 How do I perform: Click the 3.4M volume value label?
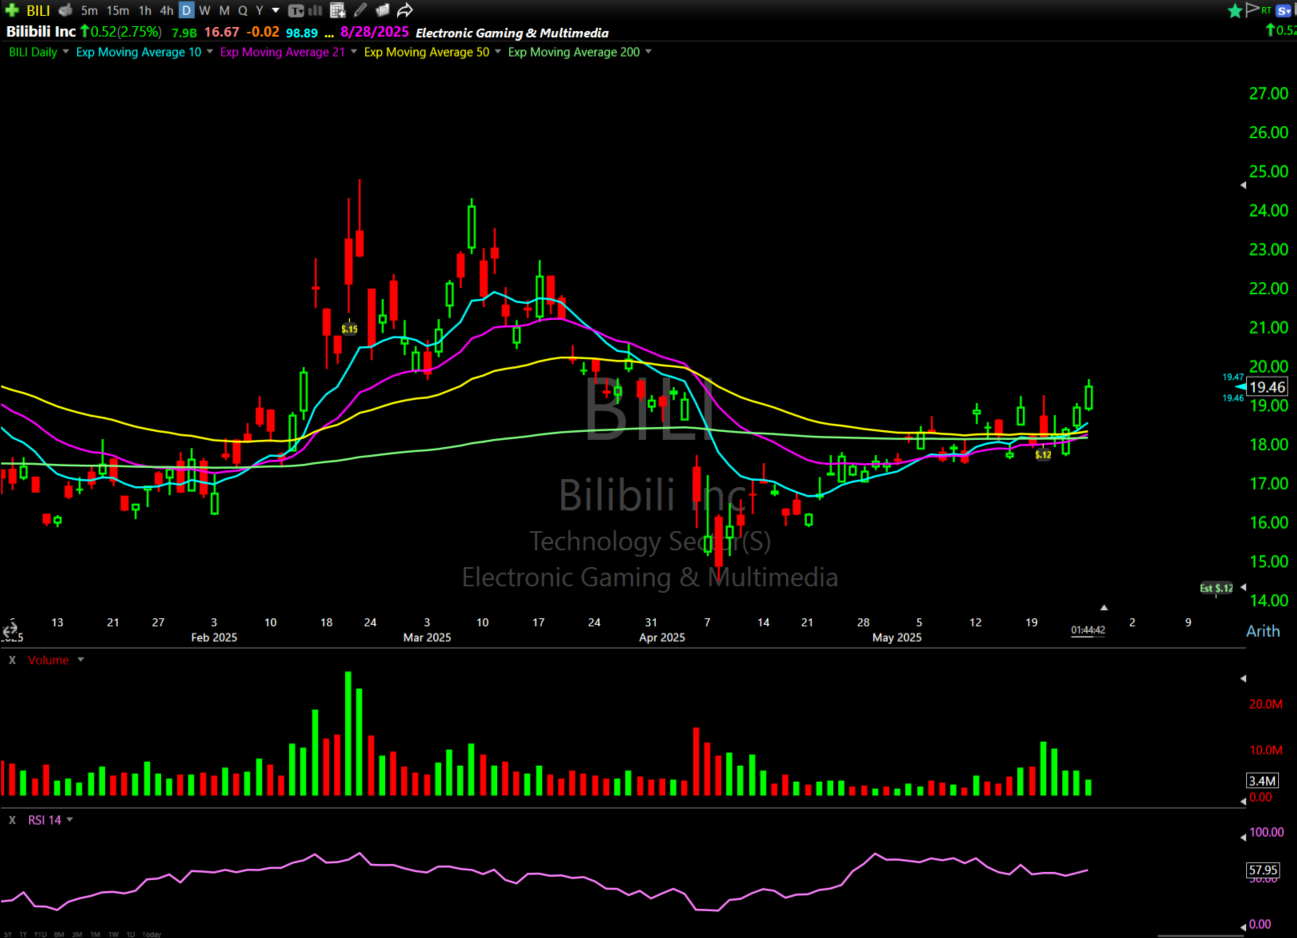[x=1263, y=781]
